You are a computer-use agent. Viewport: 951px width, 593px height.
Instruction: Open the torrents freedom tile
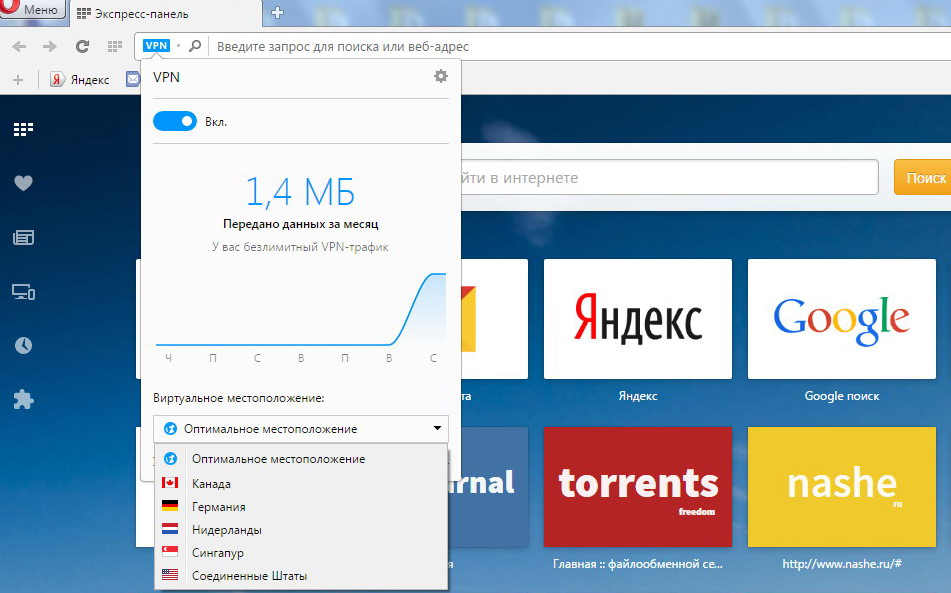(638, 486)
